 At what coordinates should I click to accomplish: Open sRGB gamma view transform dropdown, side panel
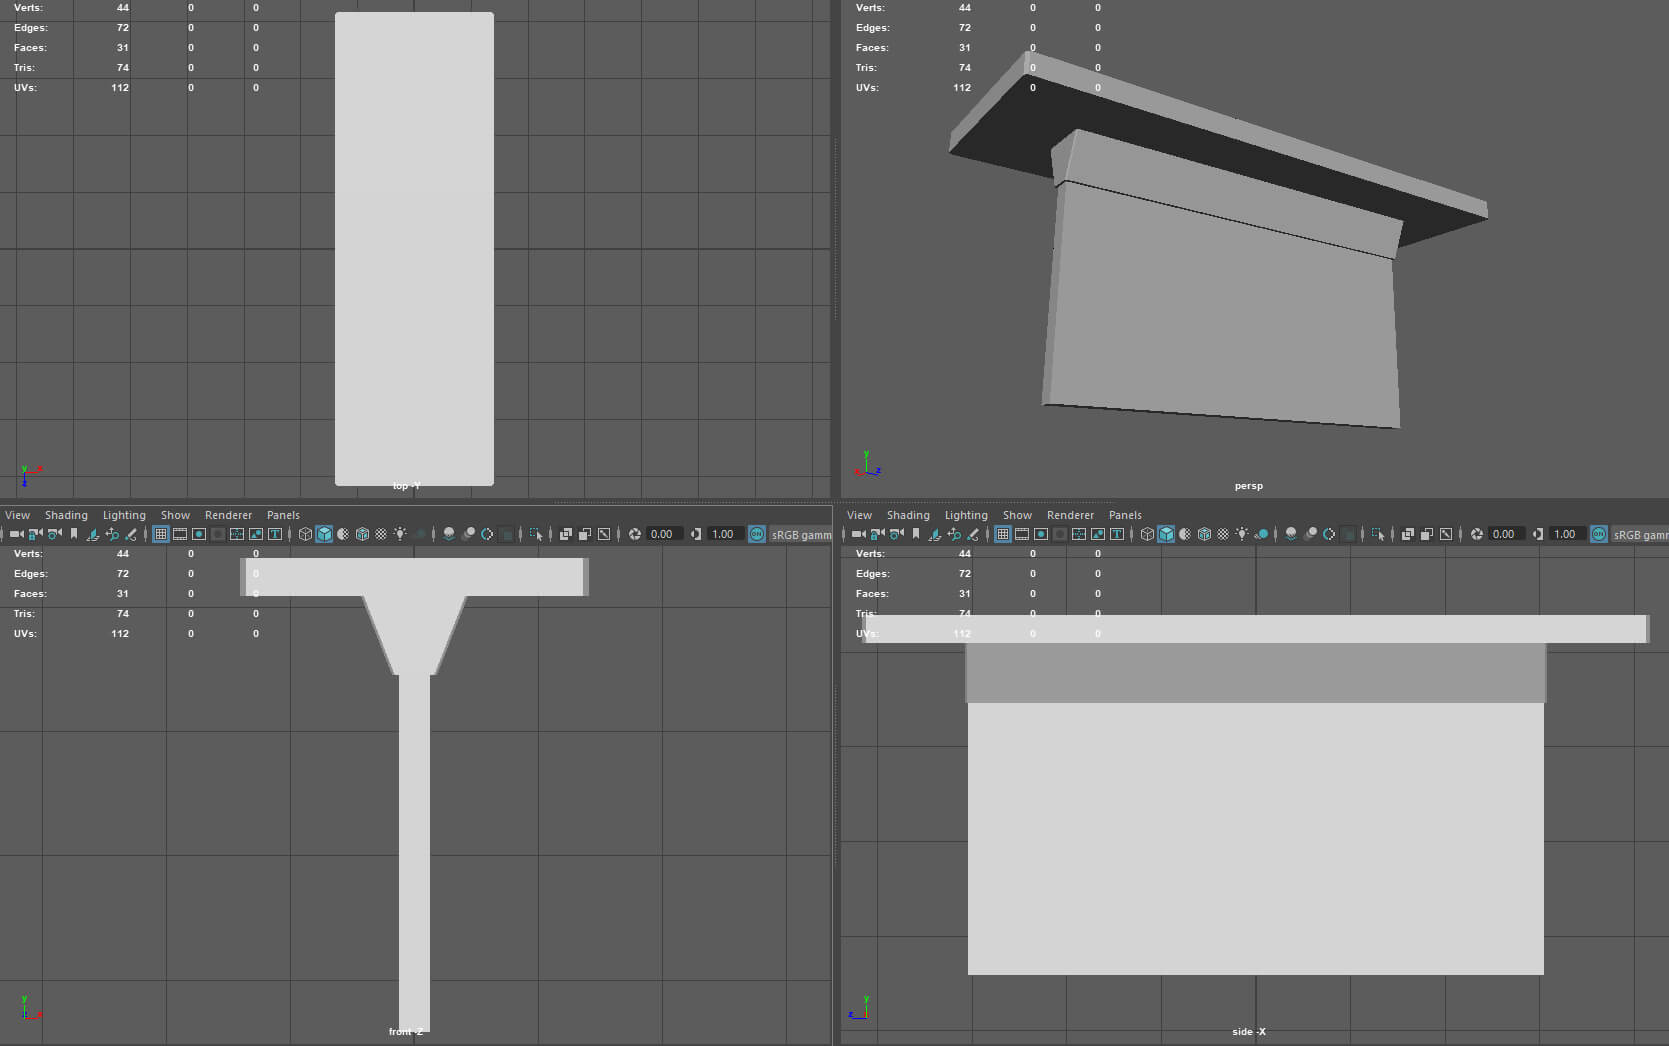pyautogui.click(x=1640, y=534)
